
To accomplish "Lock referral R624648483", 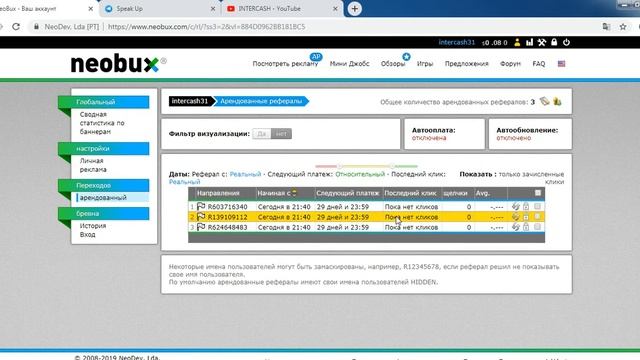I will (526, 227).
